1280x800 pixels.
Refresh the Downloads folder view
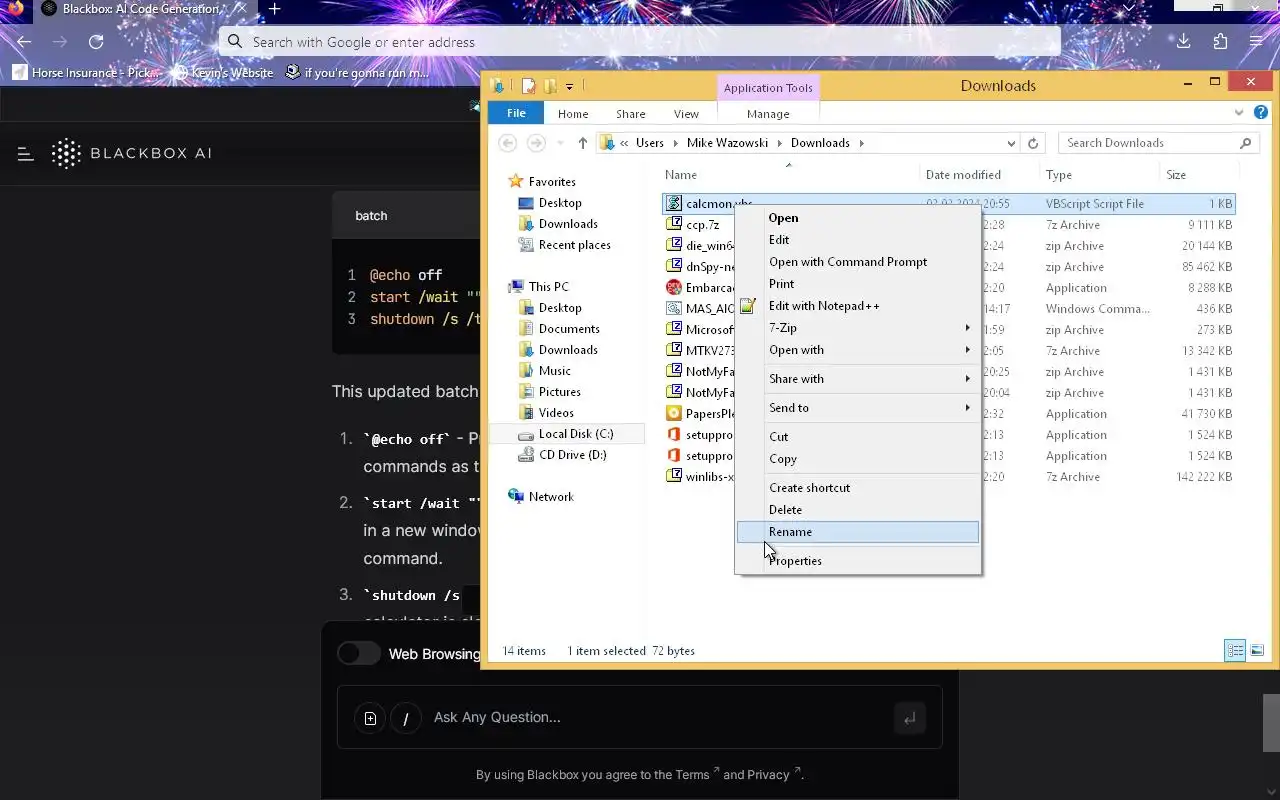pyautogui.click(x=1033, y=143)
